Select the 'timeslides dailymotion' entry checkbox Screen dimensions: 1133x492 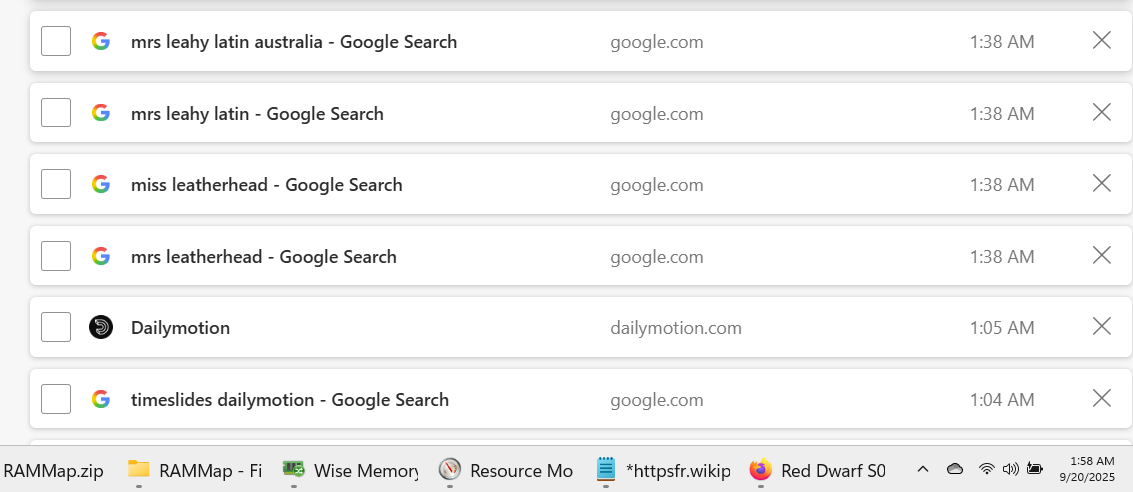(x=56, y=399)
